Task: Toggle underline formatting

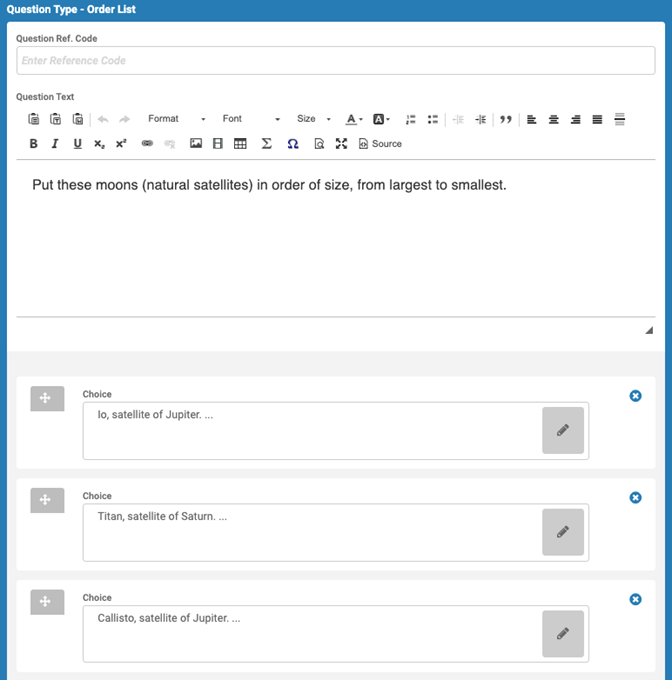Action: point(78,144)
